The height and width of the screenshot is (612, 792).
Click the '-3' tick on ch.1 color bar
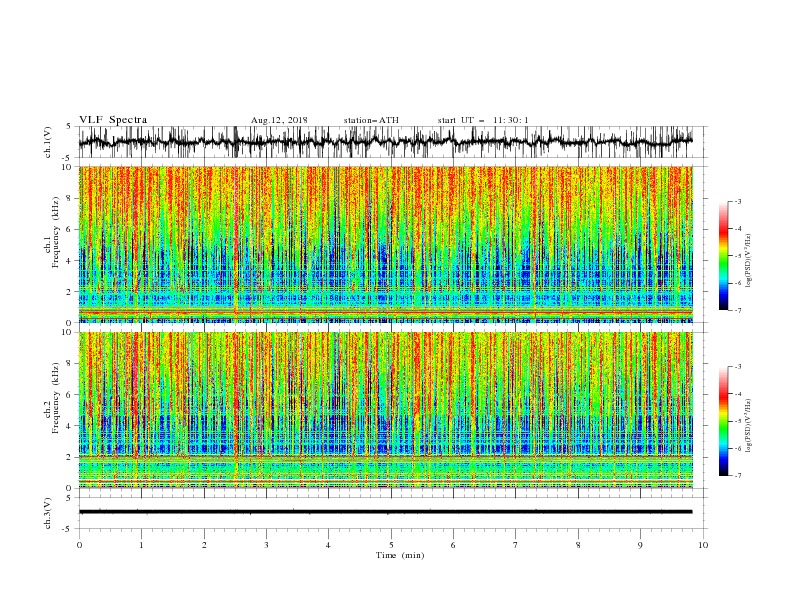[x=737, y=201]
